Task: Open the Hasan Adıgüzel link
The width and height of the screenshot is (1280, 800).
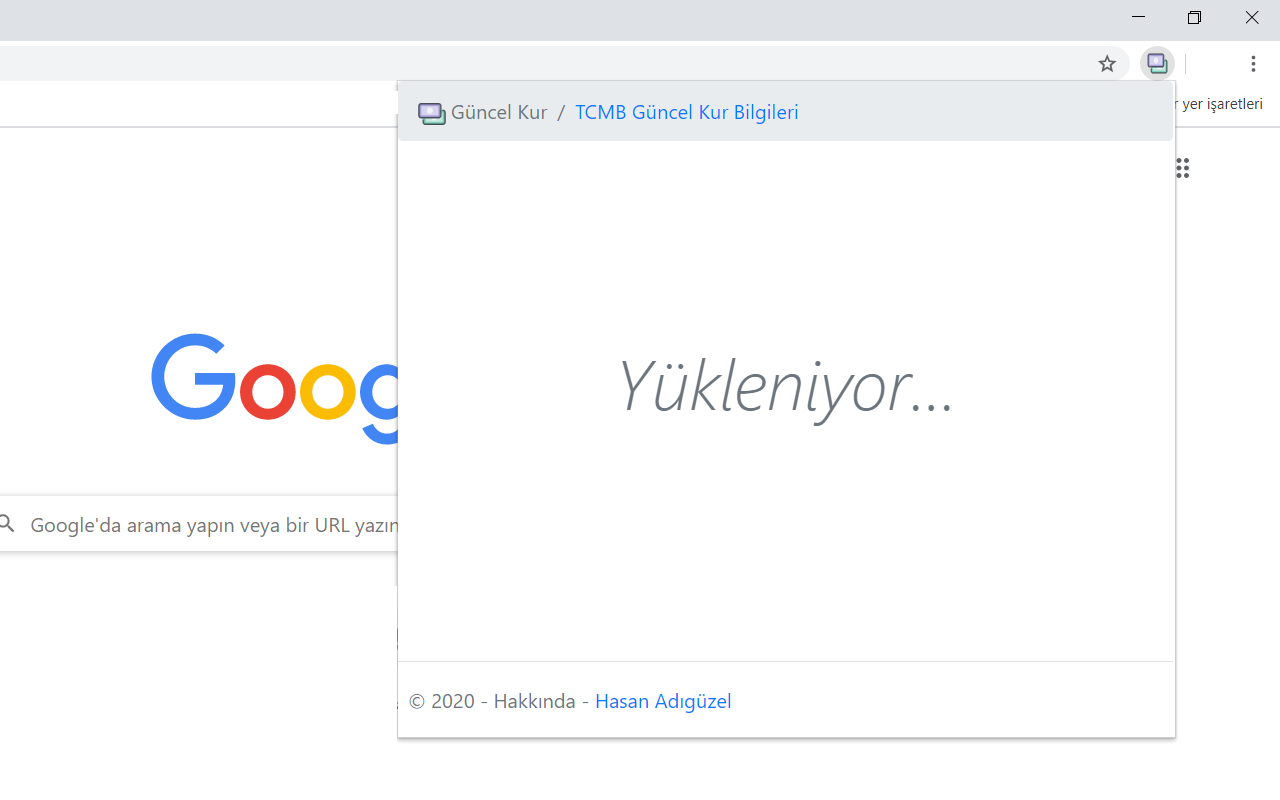Action: (663, 701)
